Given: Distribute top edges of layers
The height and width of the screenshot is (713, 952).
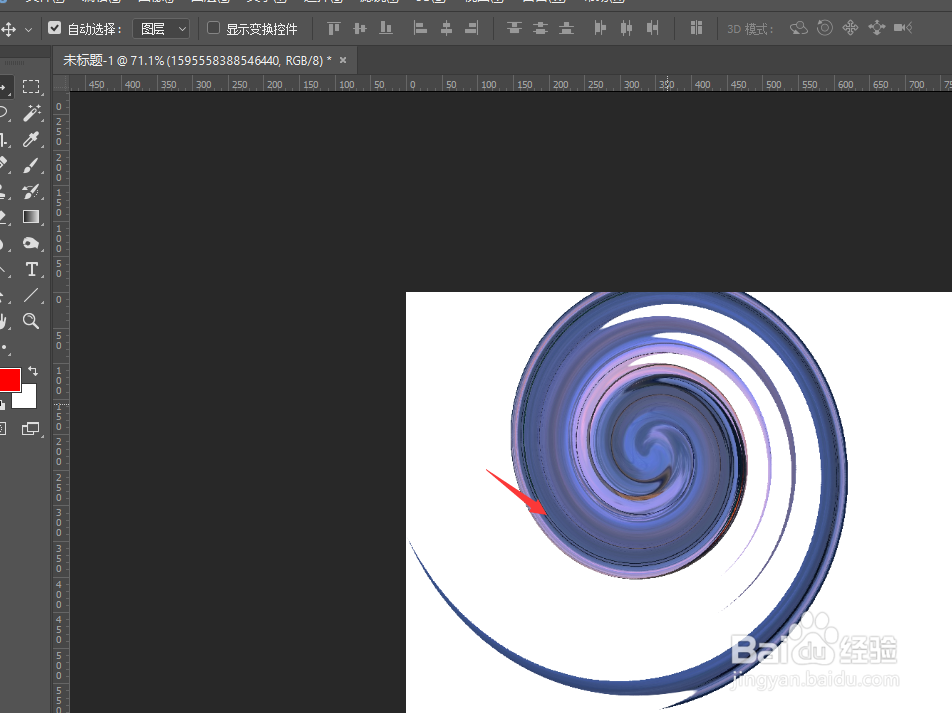Looking at the screenshot, I should 514,28.
